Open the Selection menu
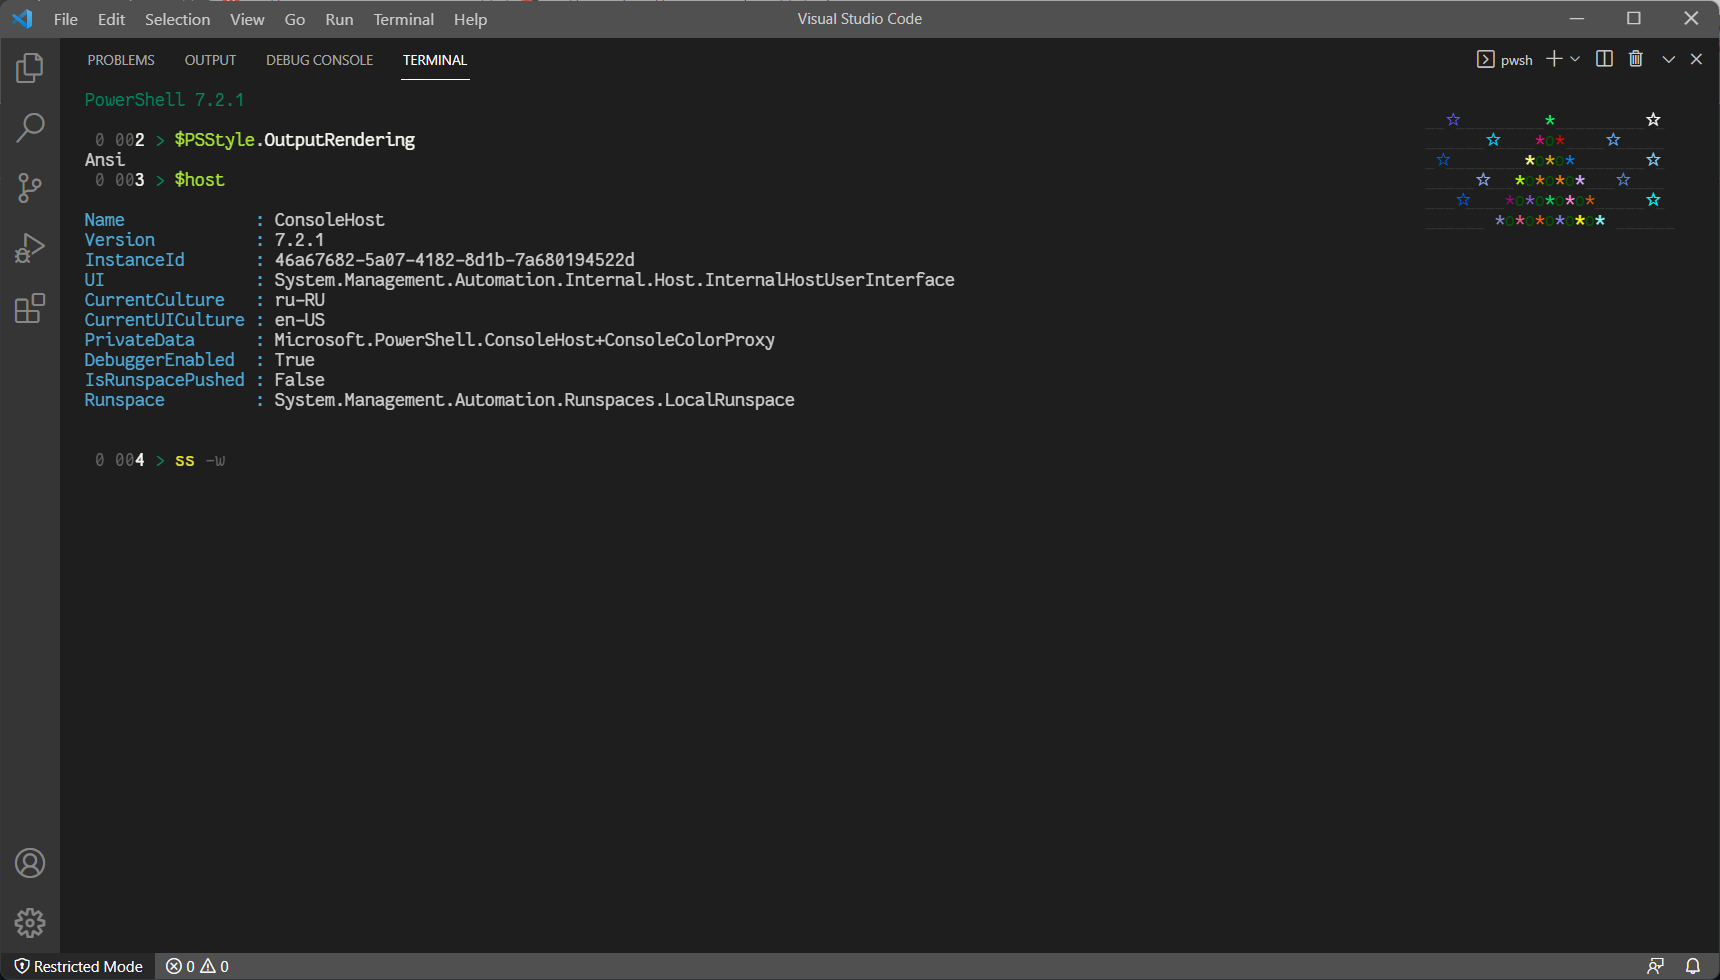Image resolution: width=1720 pixels, height=980 pixels. 178,19
